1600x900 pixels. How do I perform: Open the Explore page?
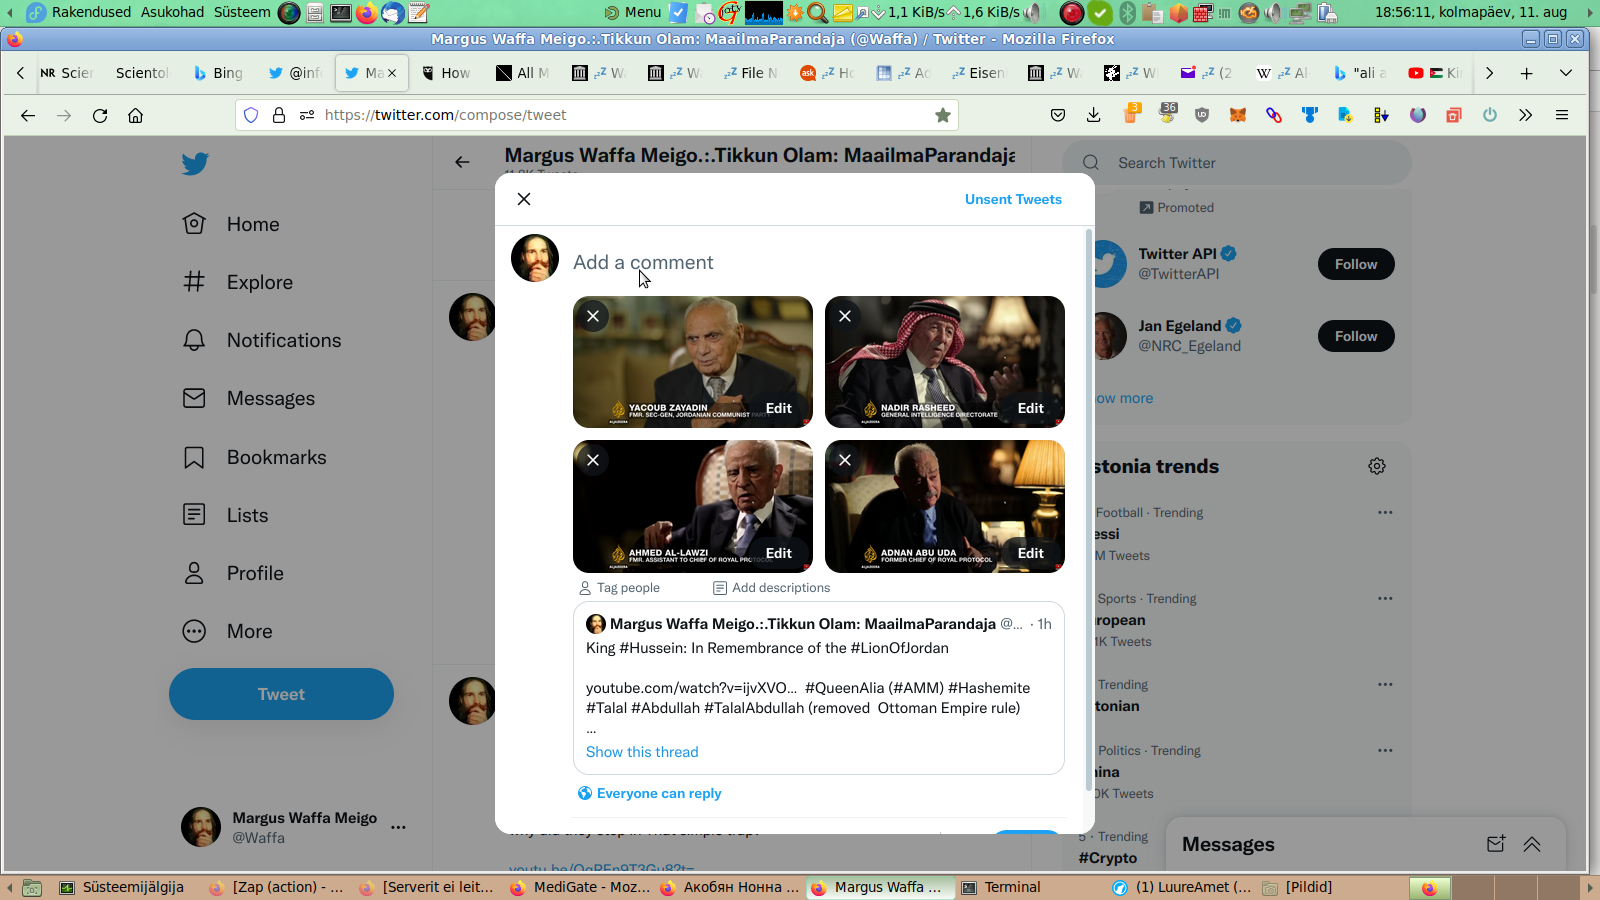click(238, 282)
